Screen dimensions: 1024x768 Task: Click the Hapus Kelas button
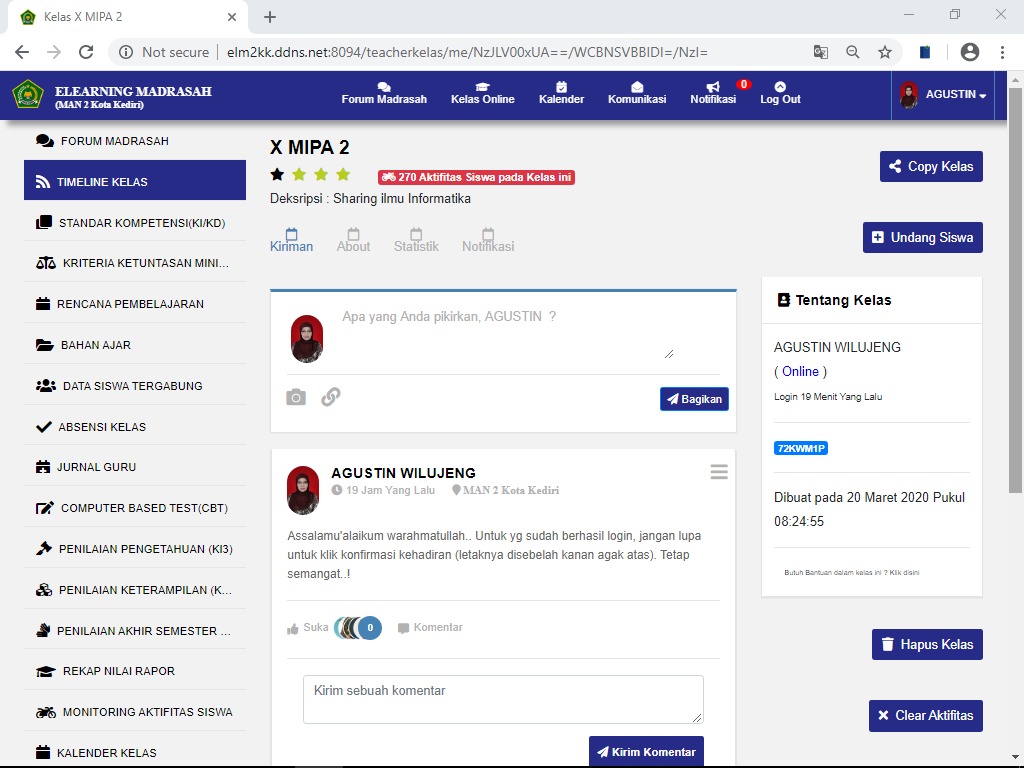coord(927,645)
